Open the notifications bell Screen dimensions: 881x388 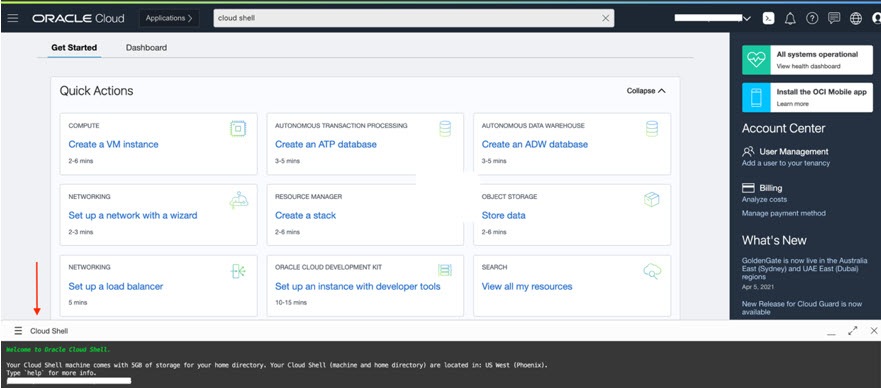790,18
